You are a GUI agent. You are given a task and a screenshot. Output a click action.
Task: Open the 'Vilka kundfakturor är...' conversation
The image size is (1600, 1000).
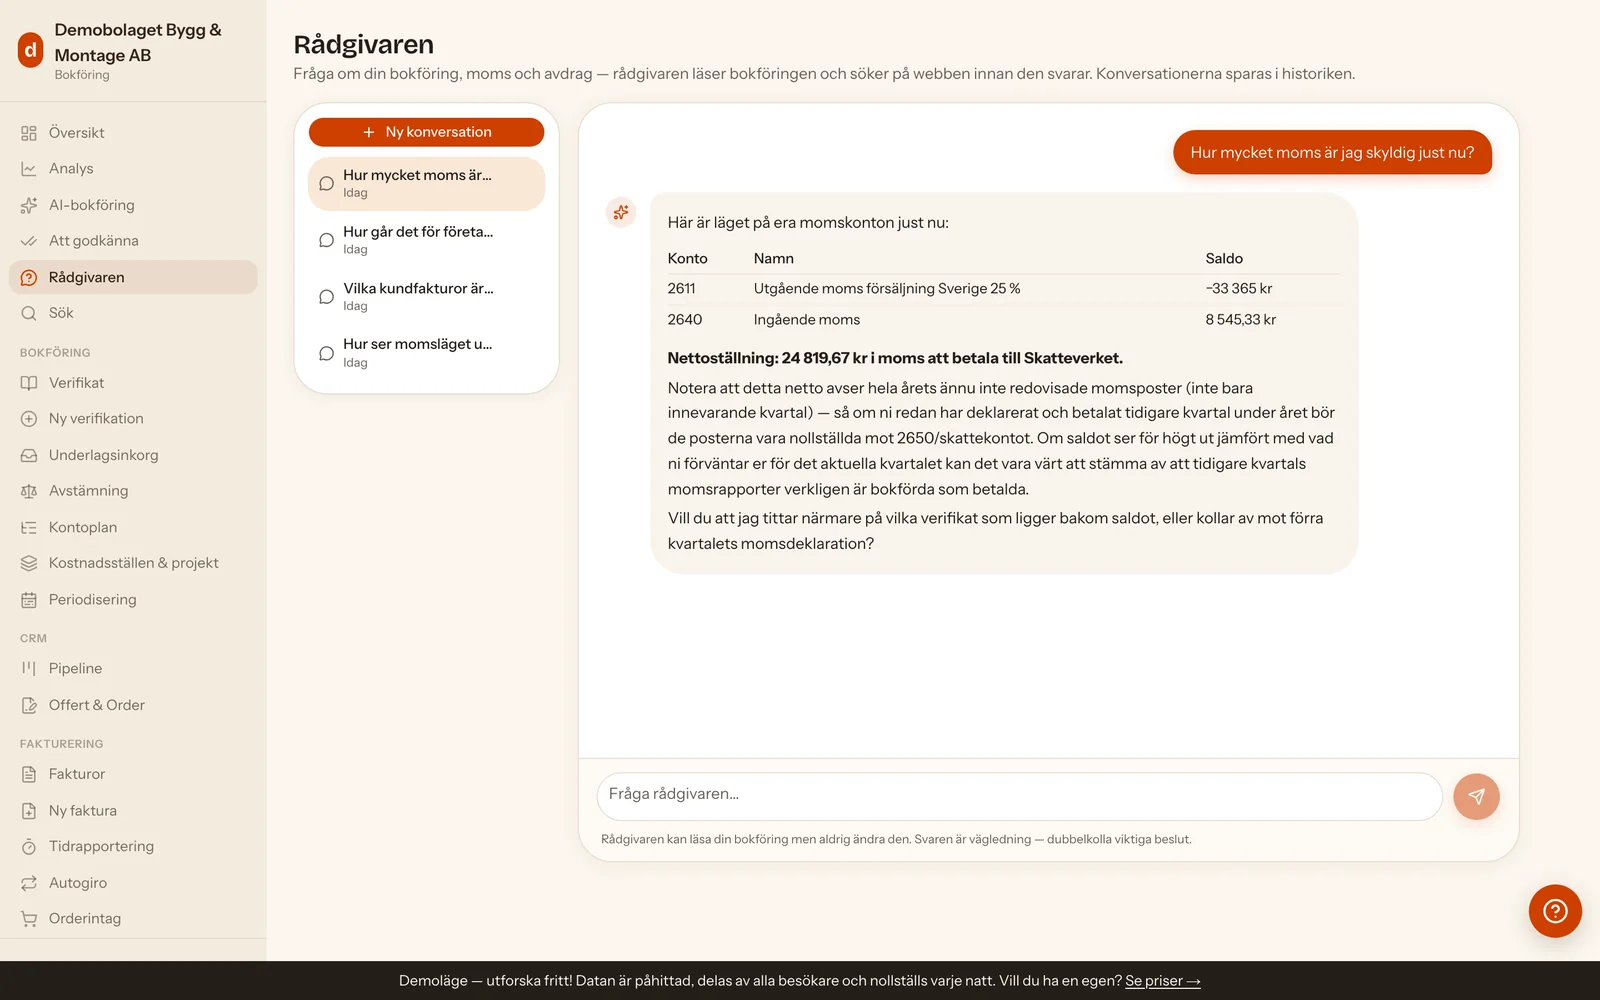tap(427, 297)
